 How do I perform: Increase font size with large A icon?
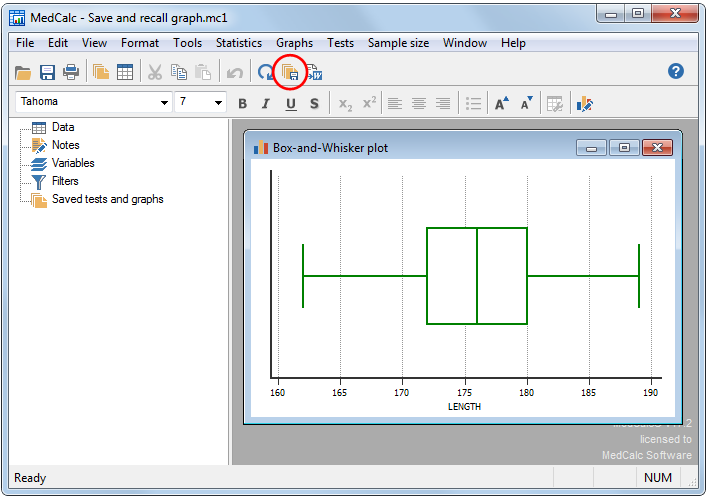(502, 103)
